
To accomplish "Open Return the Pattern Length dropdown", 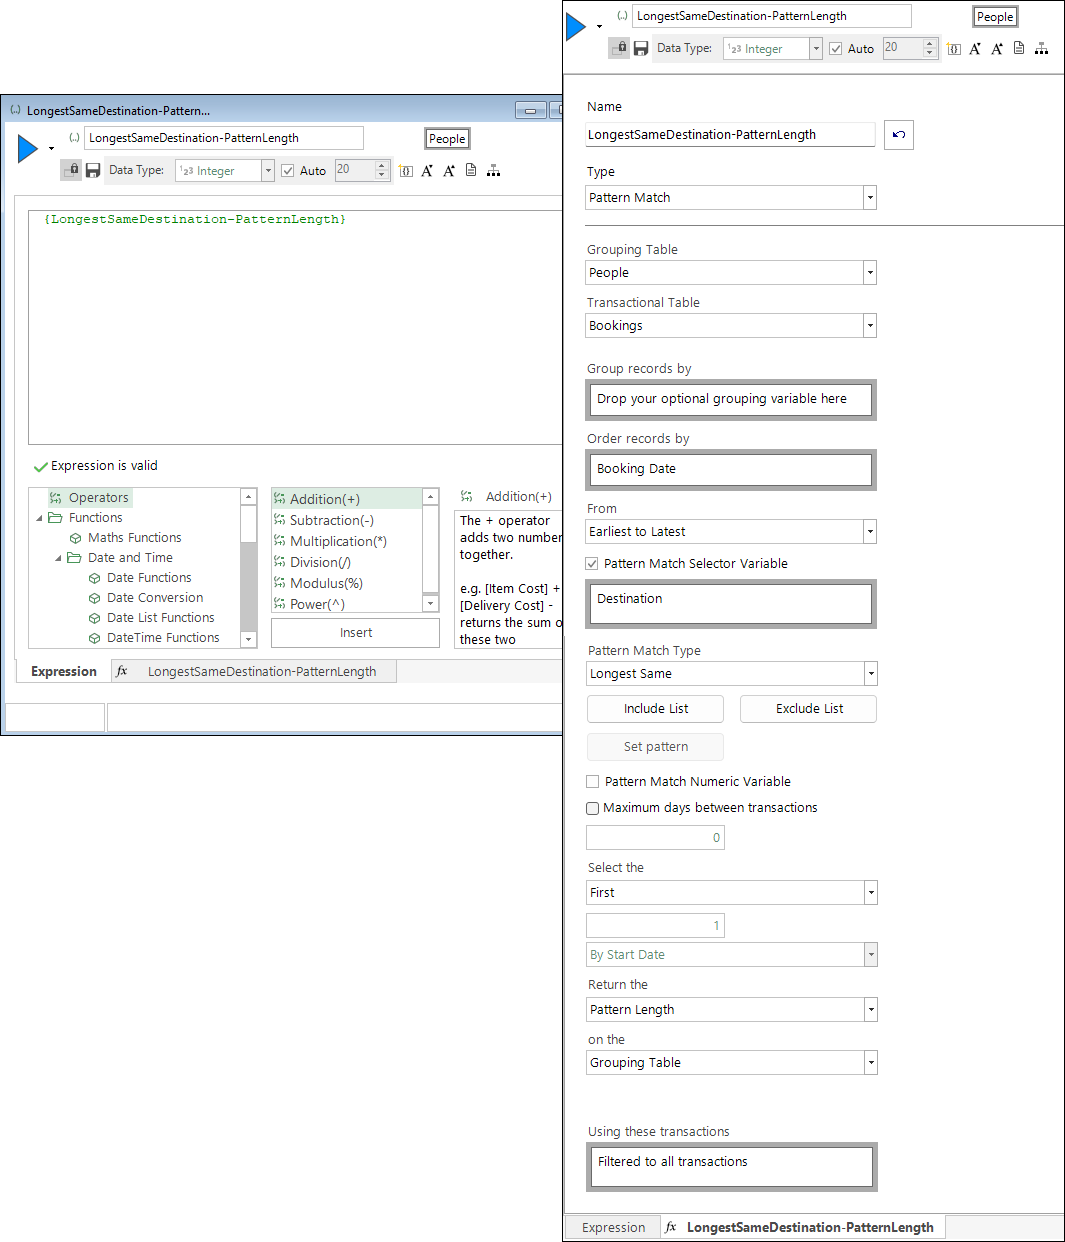I will tap(871, 1010).
